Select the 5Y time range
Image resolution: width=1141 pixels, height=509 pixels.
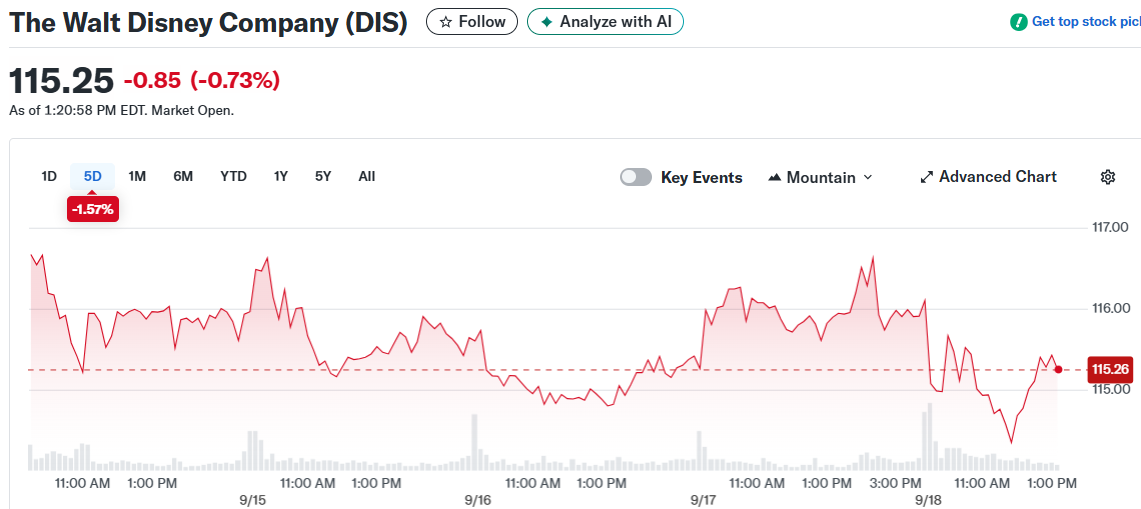point(323,176)
